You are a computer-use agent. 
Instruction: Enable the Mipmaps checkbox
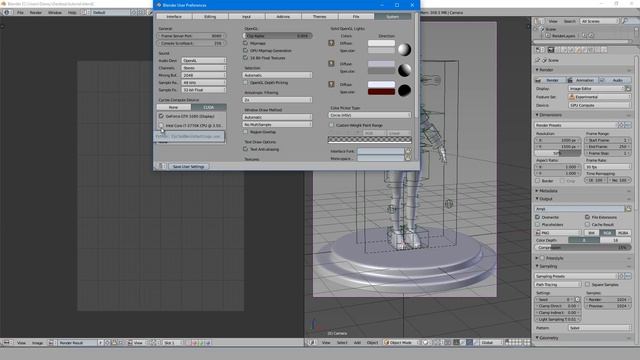tap(245, 43)
